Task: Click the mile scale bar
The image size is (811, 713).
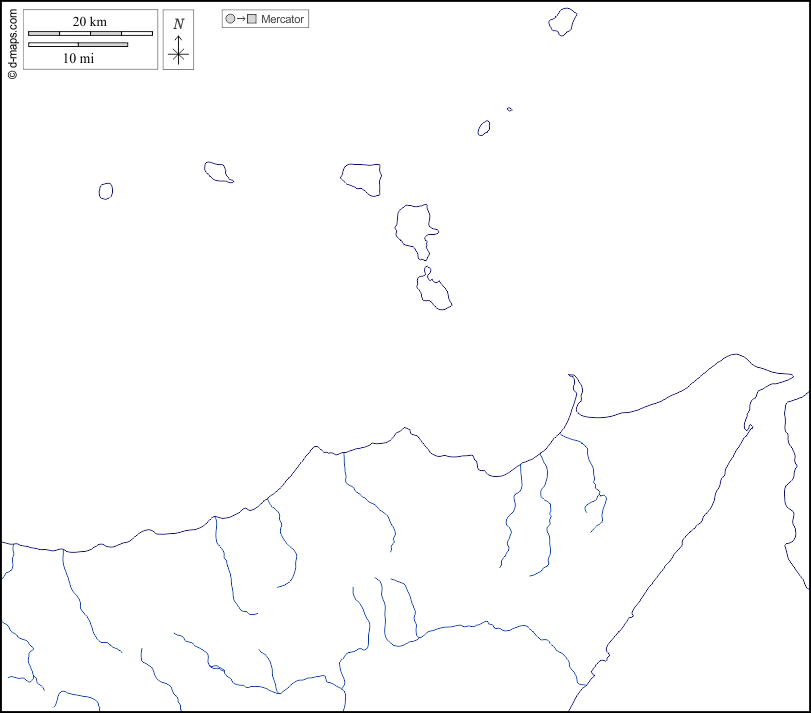Action: (x=78, y=44)
